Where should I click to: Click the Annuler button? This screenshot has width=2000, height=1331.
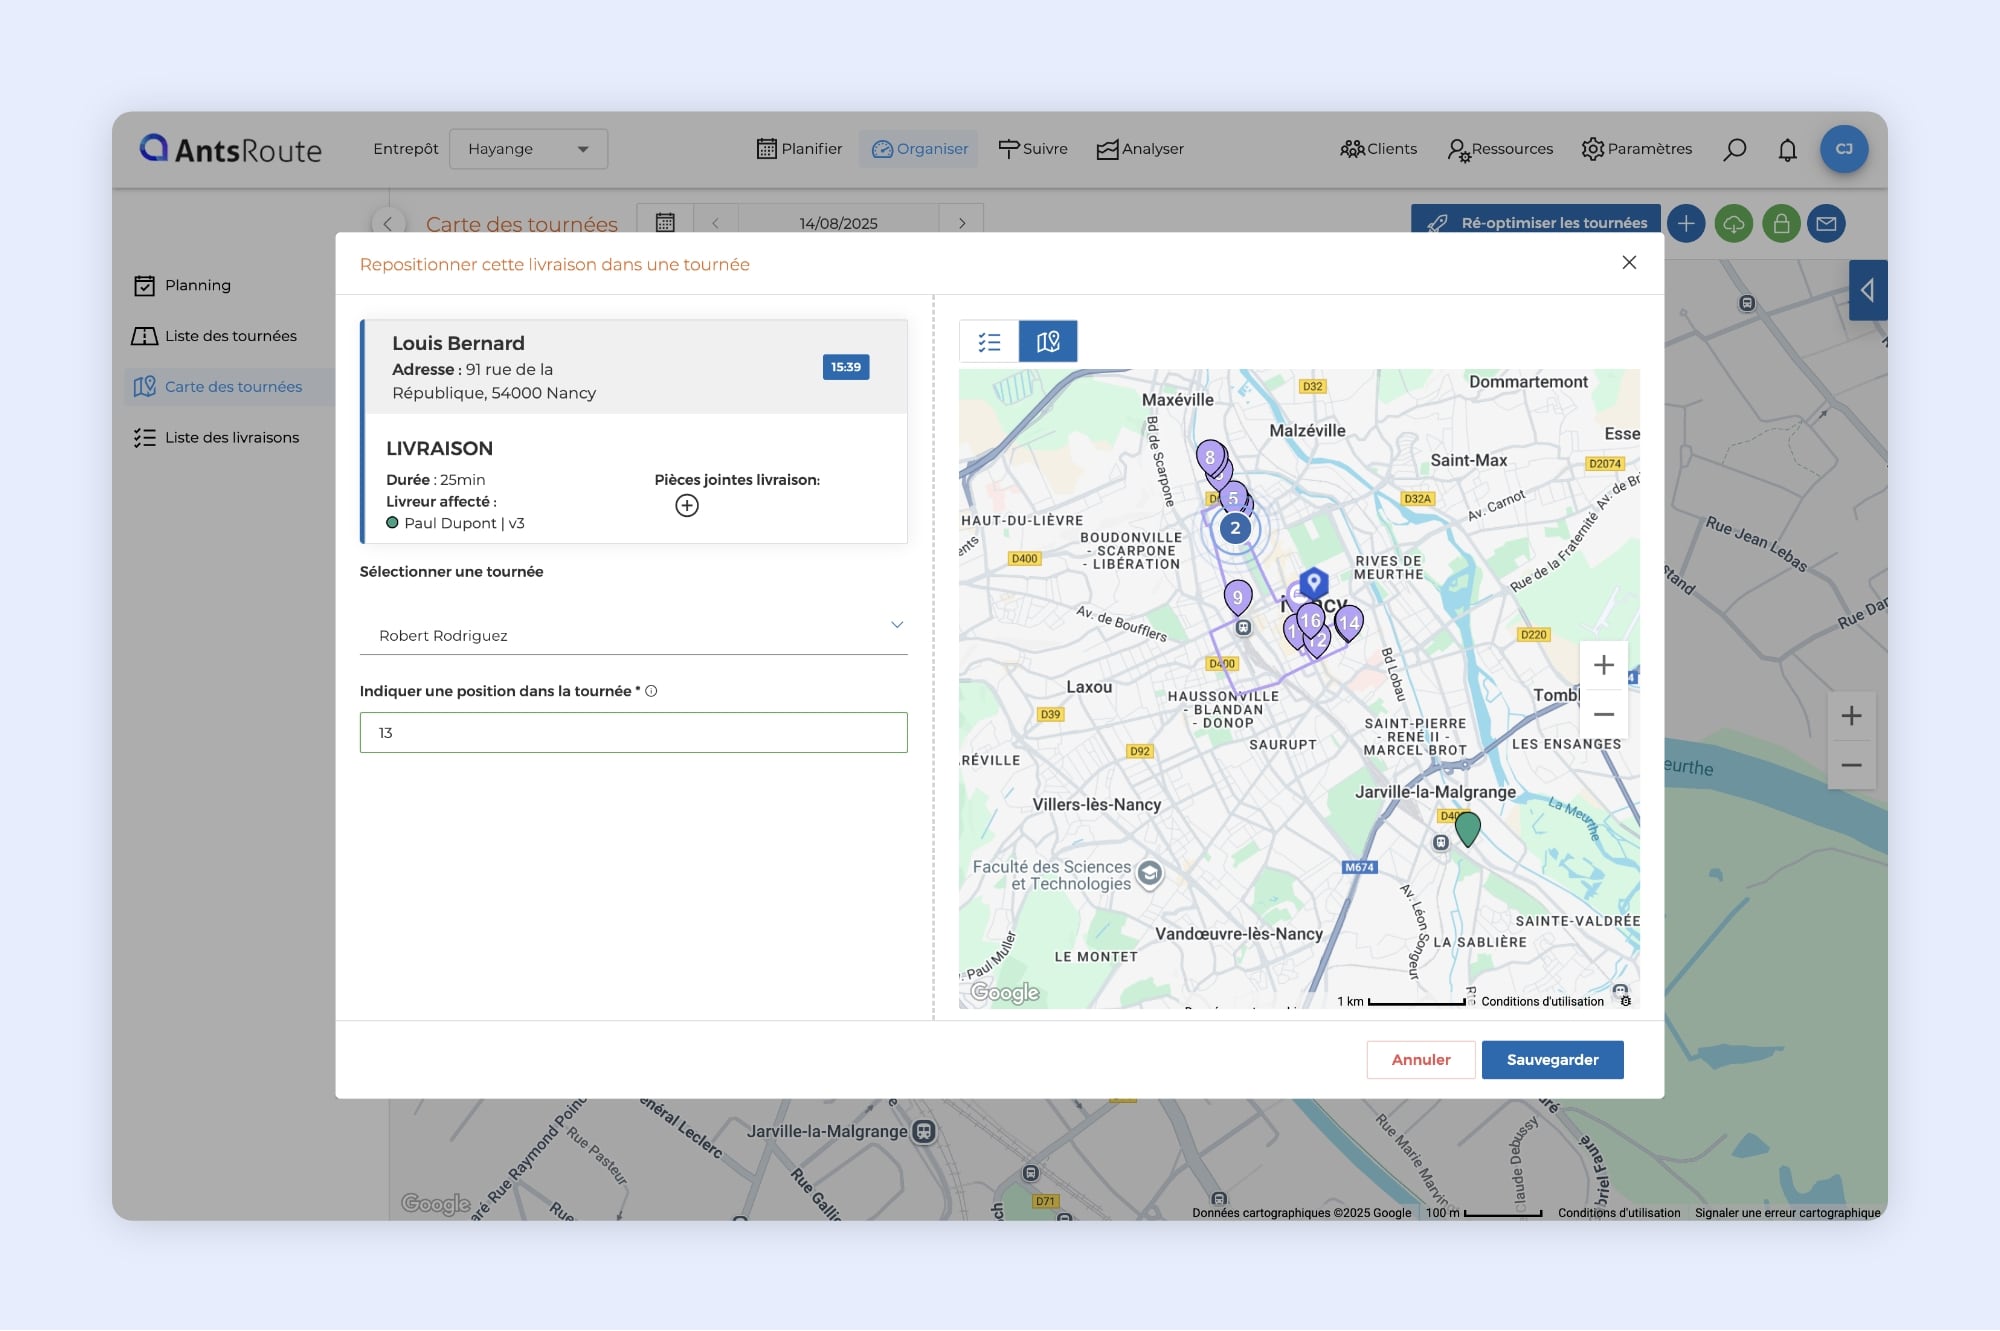point(1420,1060)
